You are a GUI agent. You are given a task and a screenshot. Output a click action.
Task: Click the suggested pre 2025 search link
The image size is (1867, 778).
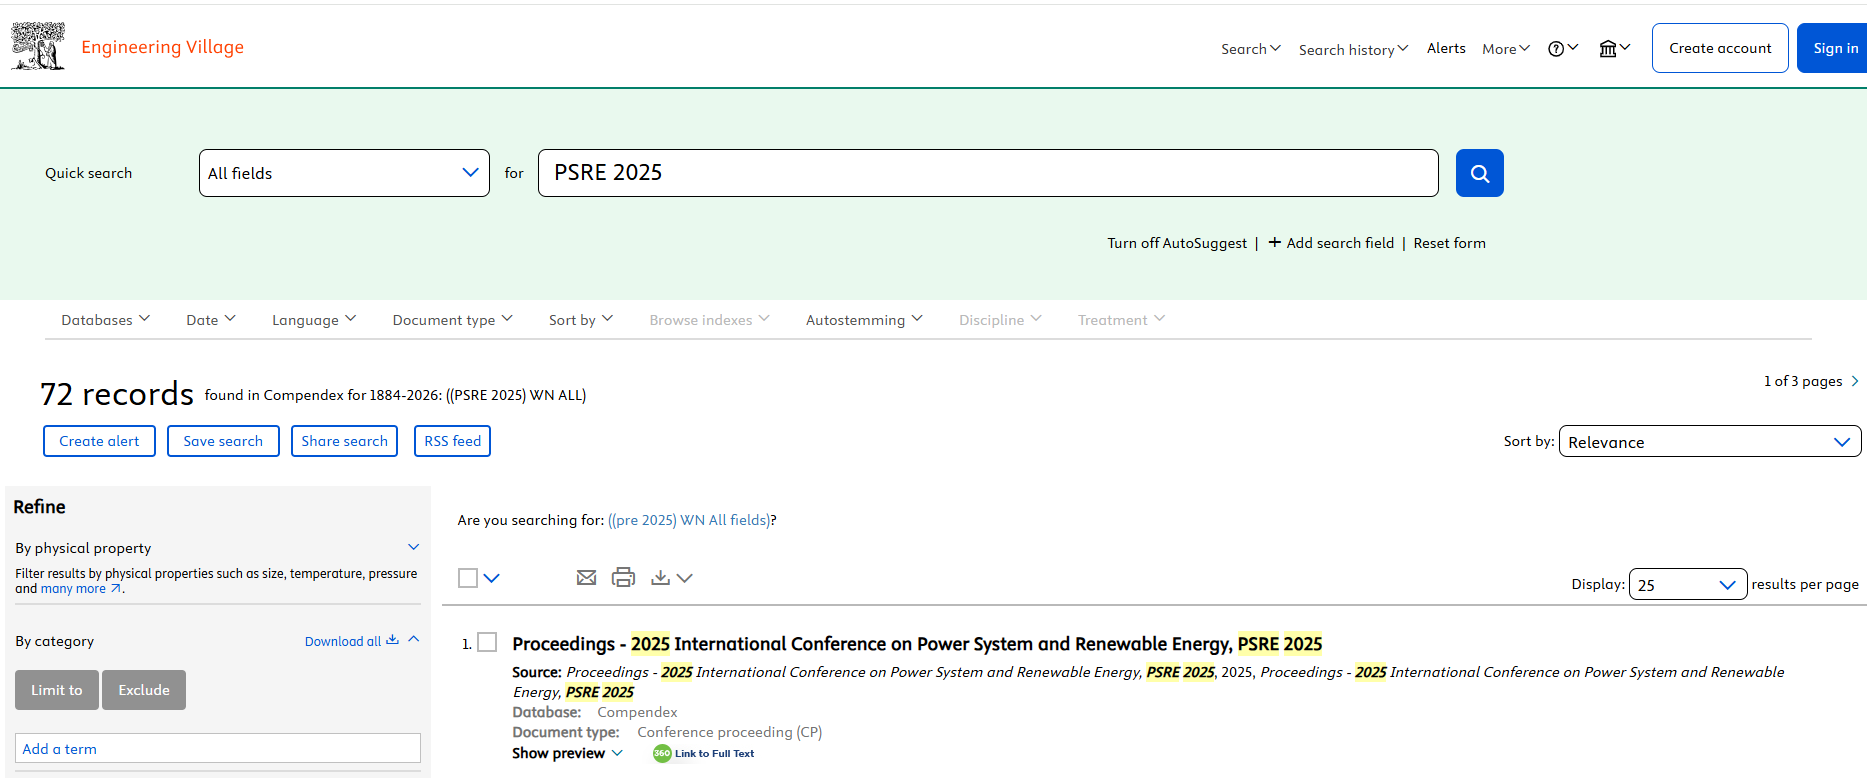(x=689, y=520)
